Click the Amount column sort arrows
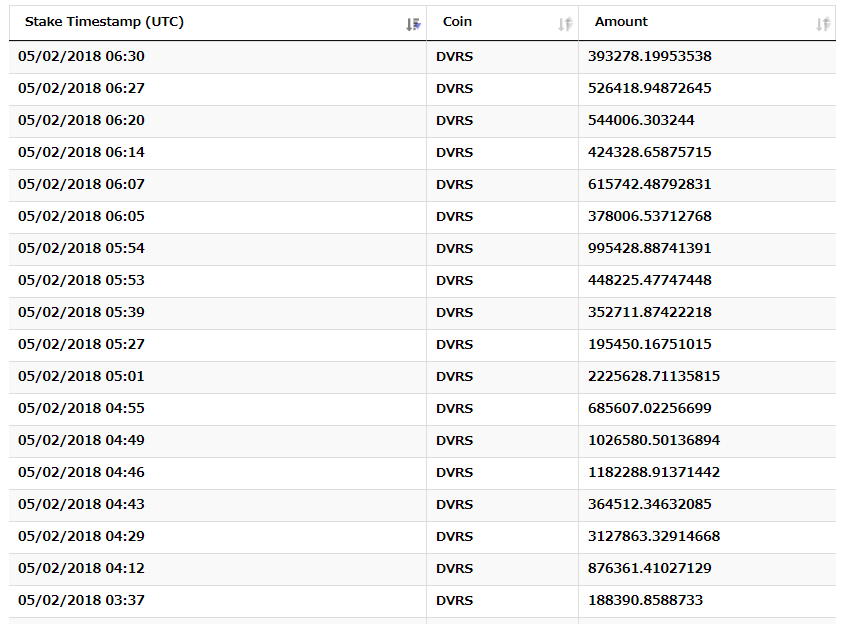 point(823,24)
